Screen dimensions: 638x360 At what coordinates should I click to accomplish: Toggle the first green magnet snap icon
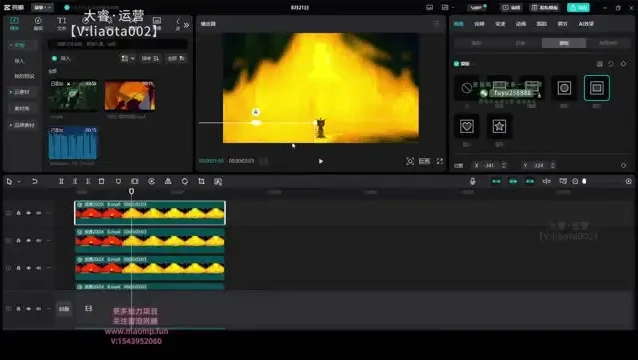[496, 181]
